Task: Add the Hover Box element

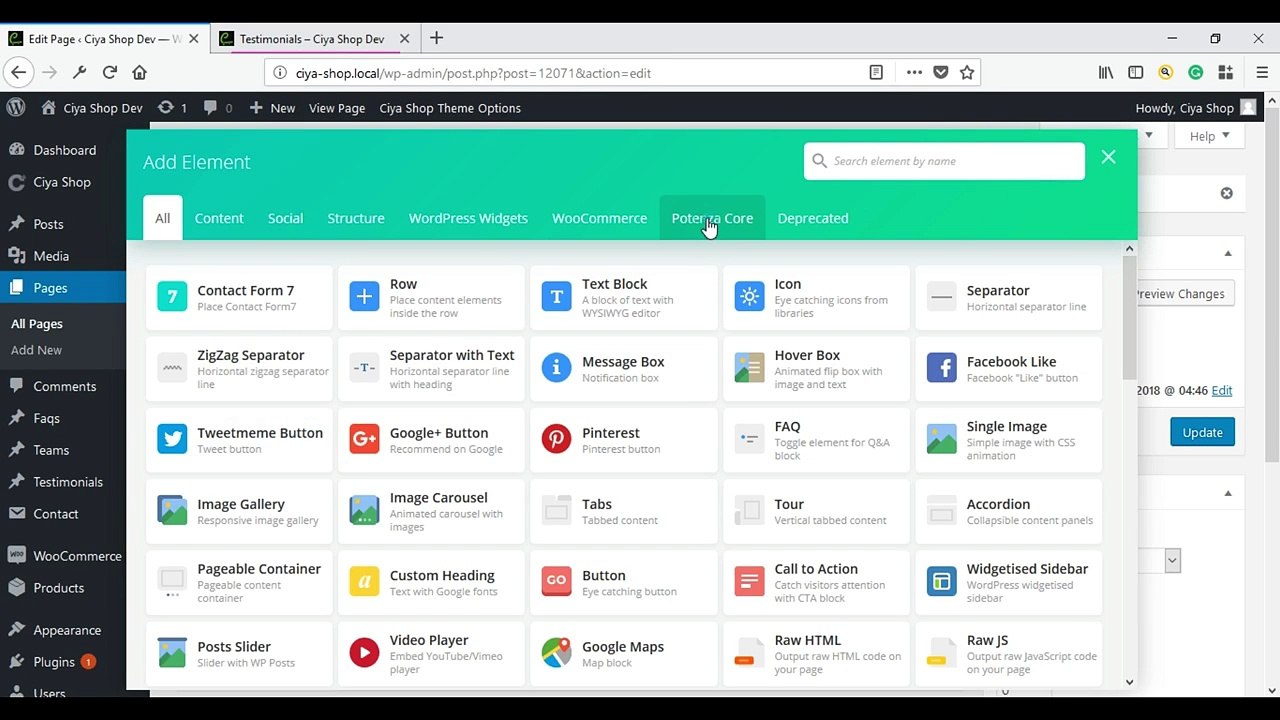Action: coord(816,369)
